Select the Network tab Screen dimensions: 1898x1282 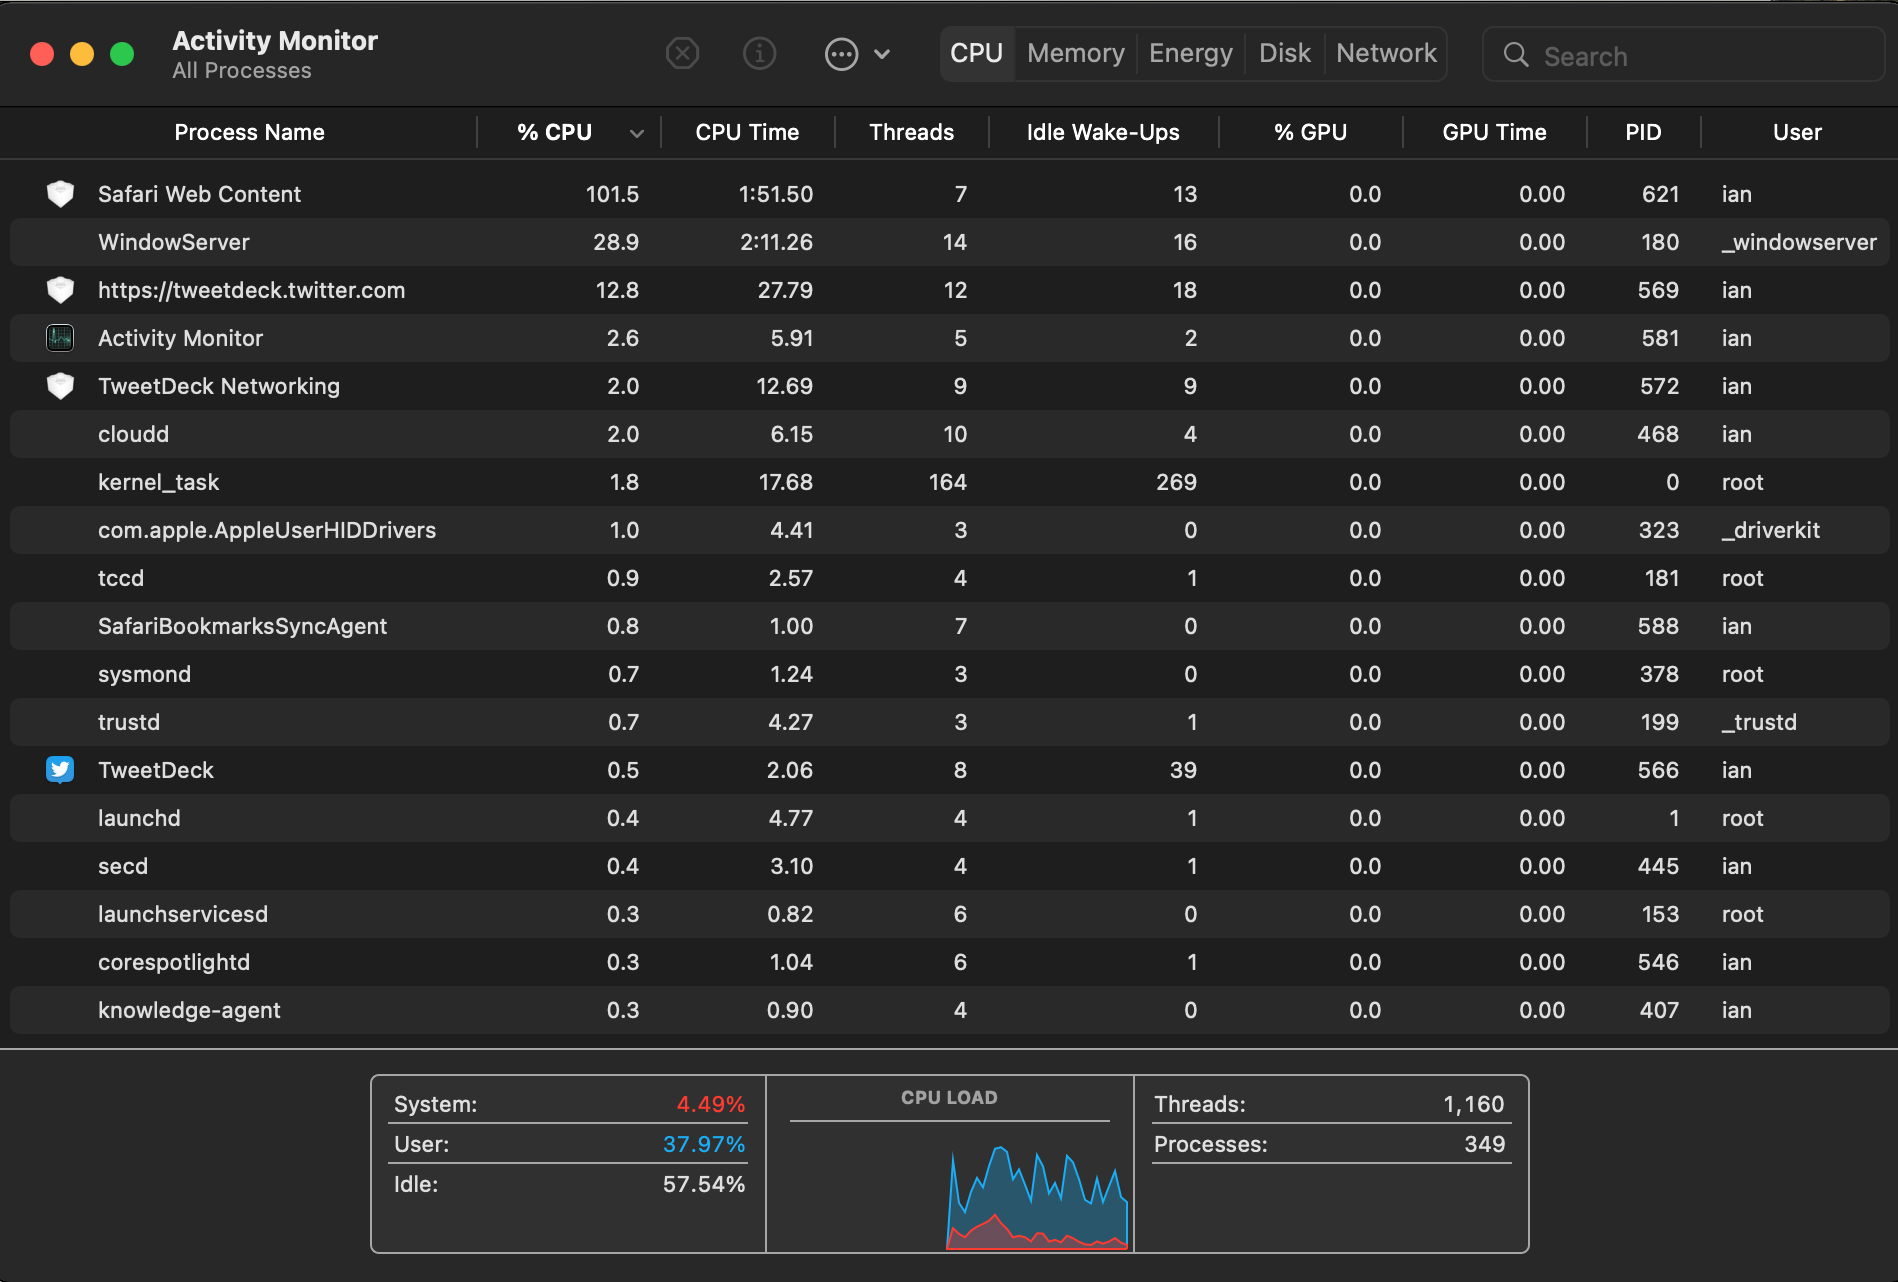[x=1385, y=53]
